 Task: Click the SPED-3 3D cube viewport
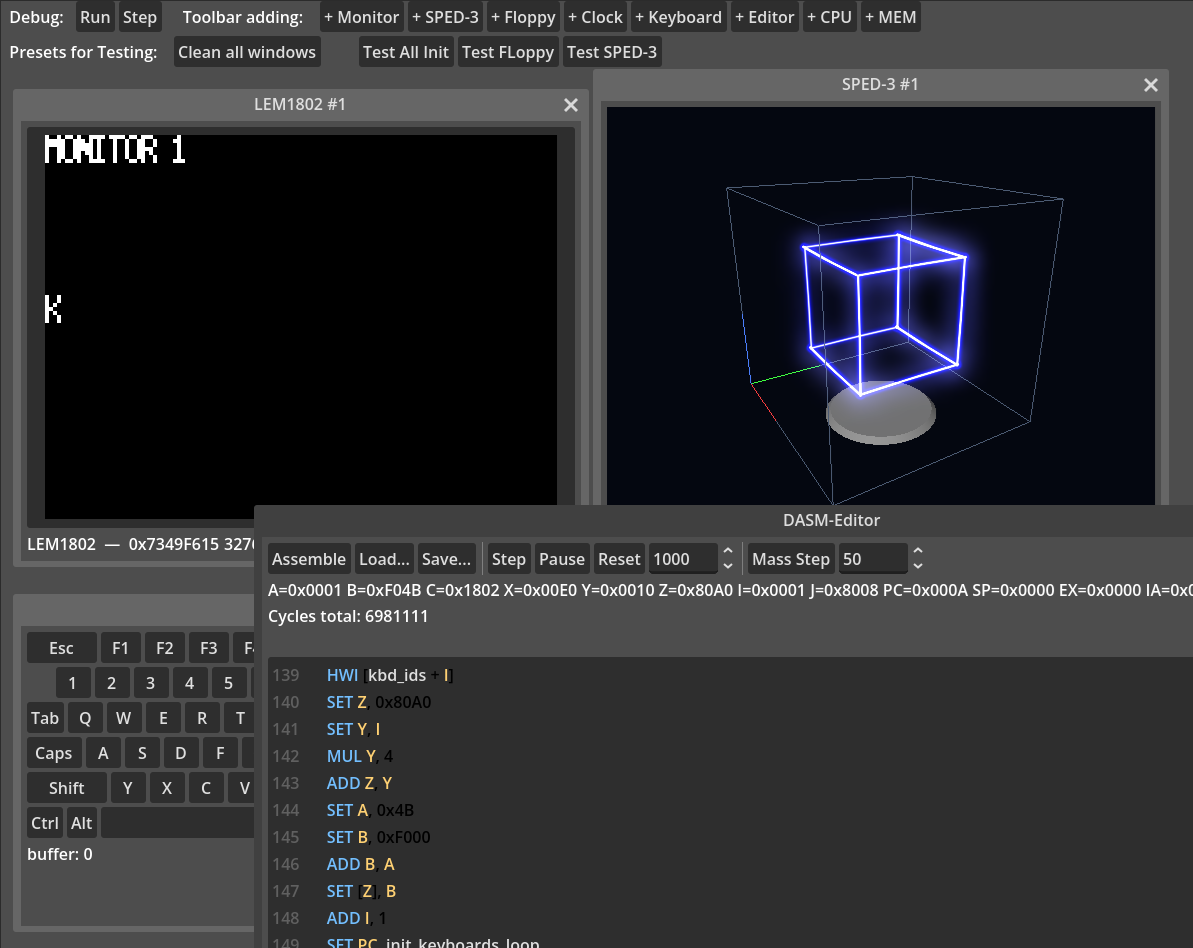click(880, 305)
